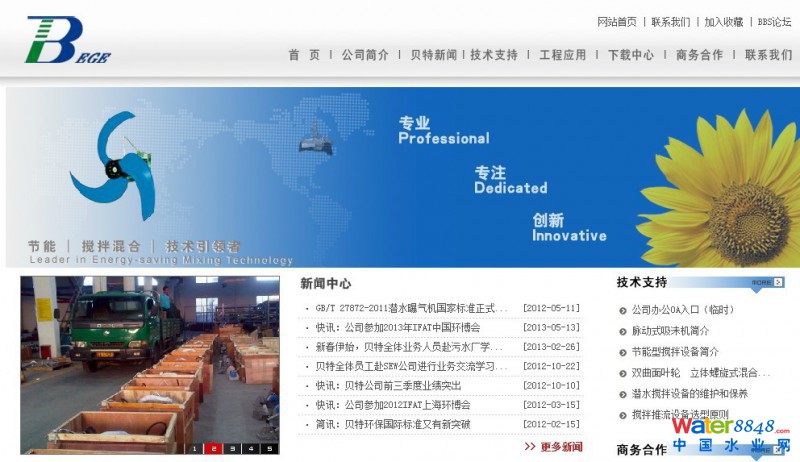Click the MORE button beside 技术支持 heading
Screen dimensions: 800x462
click(x=767, y=283)
